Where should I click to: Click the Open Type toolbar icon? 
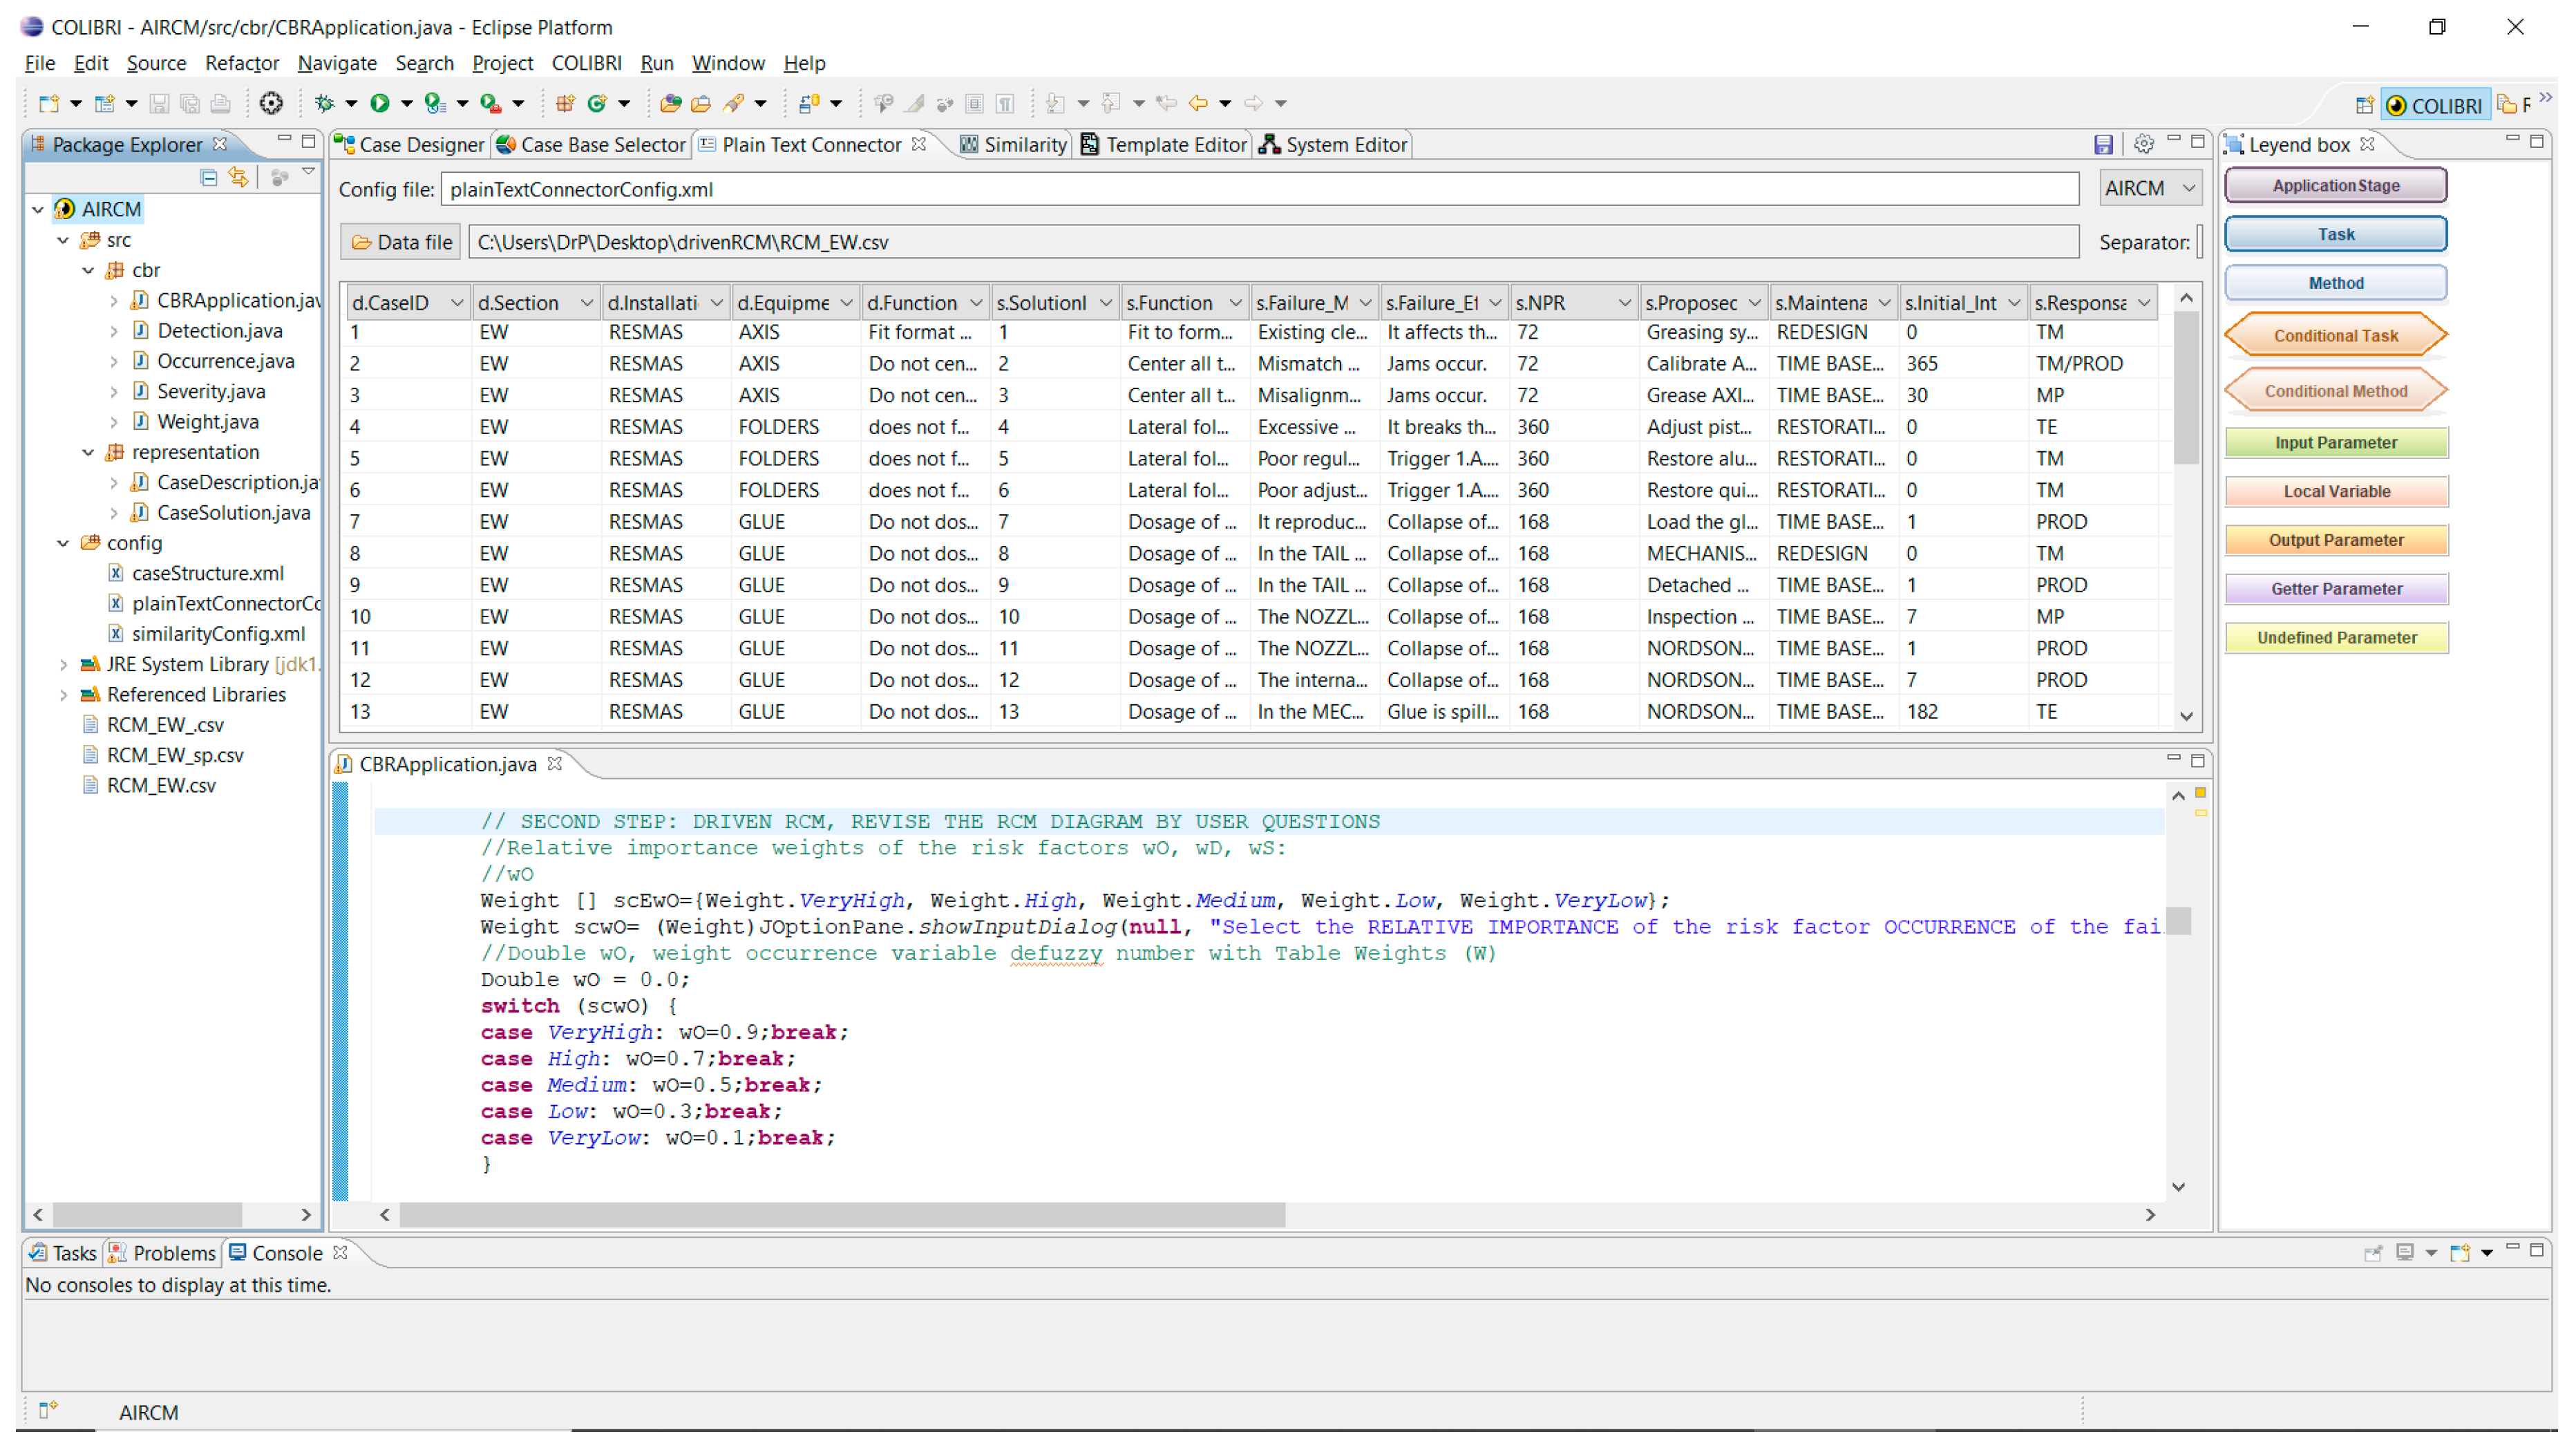[670, 103]
